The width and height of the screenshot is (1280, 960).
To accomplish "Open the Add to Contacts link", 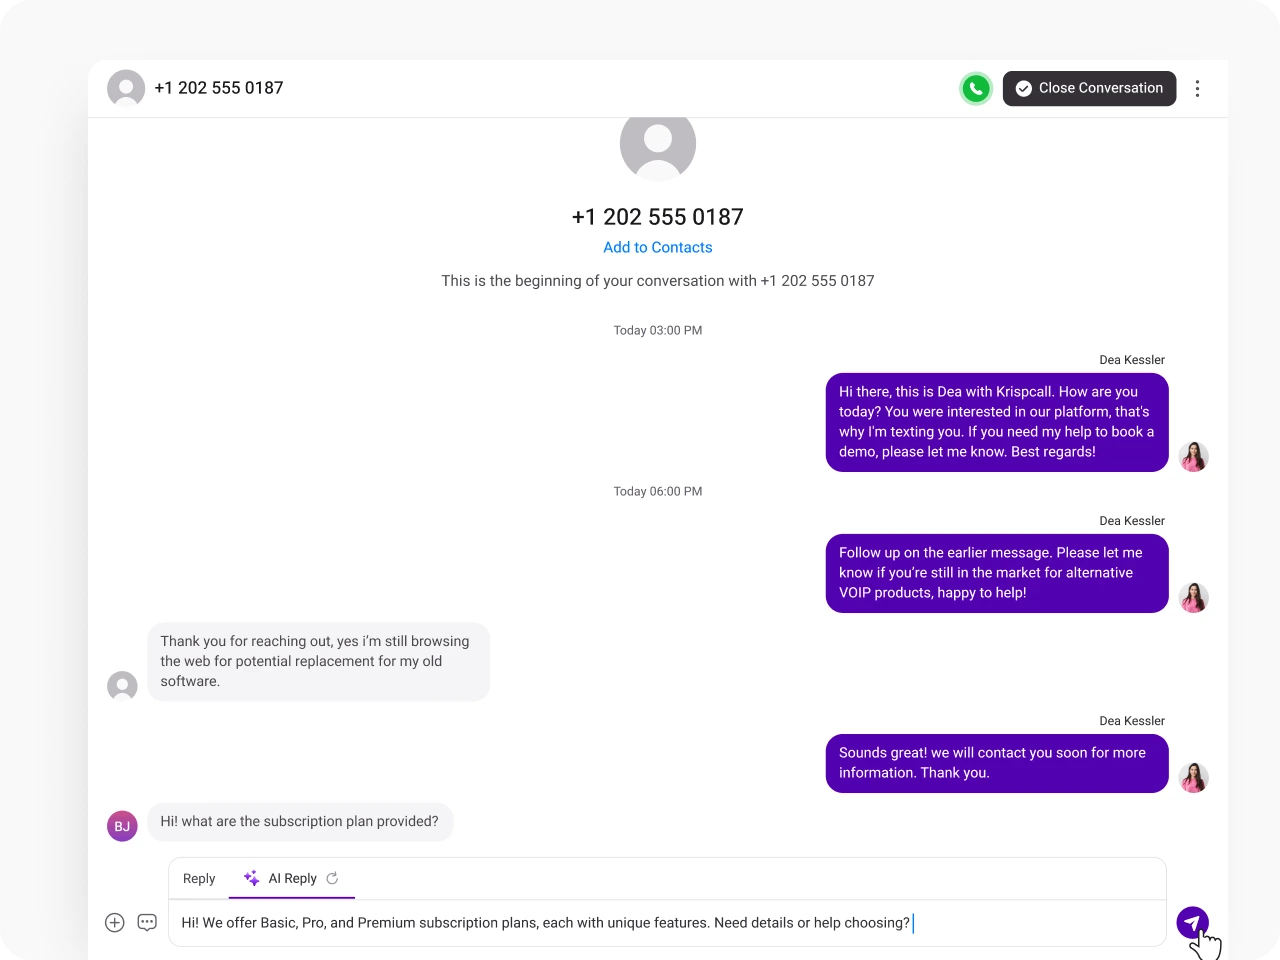I will tap(658, 247).
